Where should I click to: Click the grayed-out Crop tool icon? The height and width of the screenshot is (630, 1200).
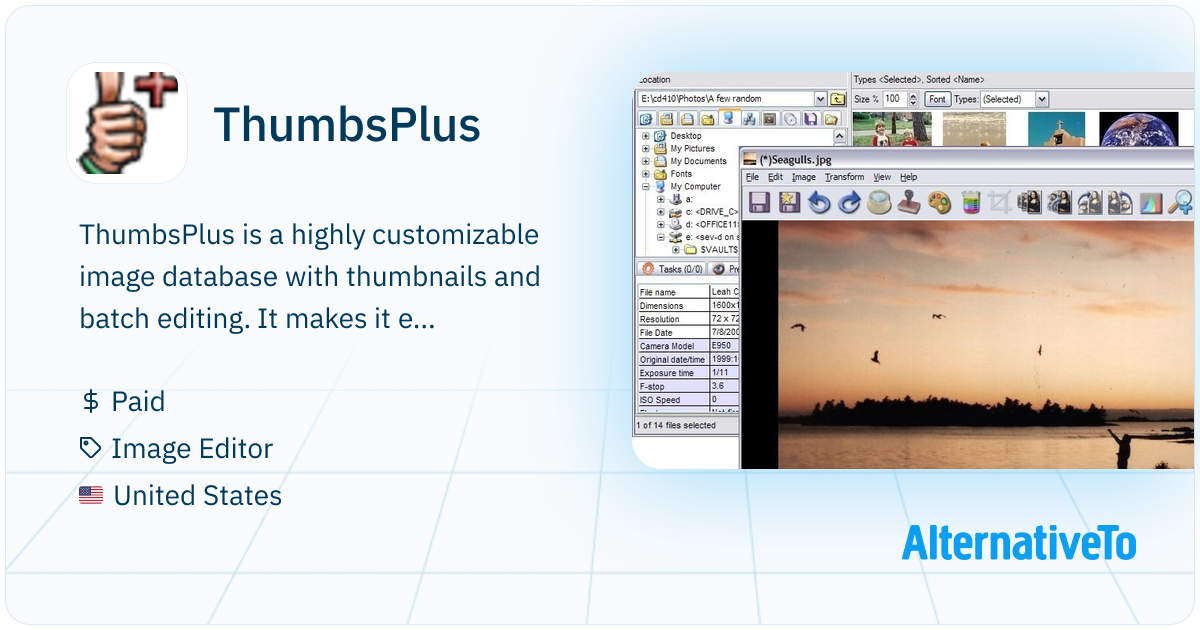[x=999, y=202]
